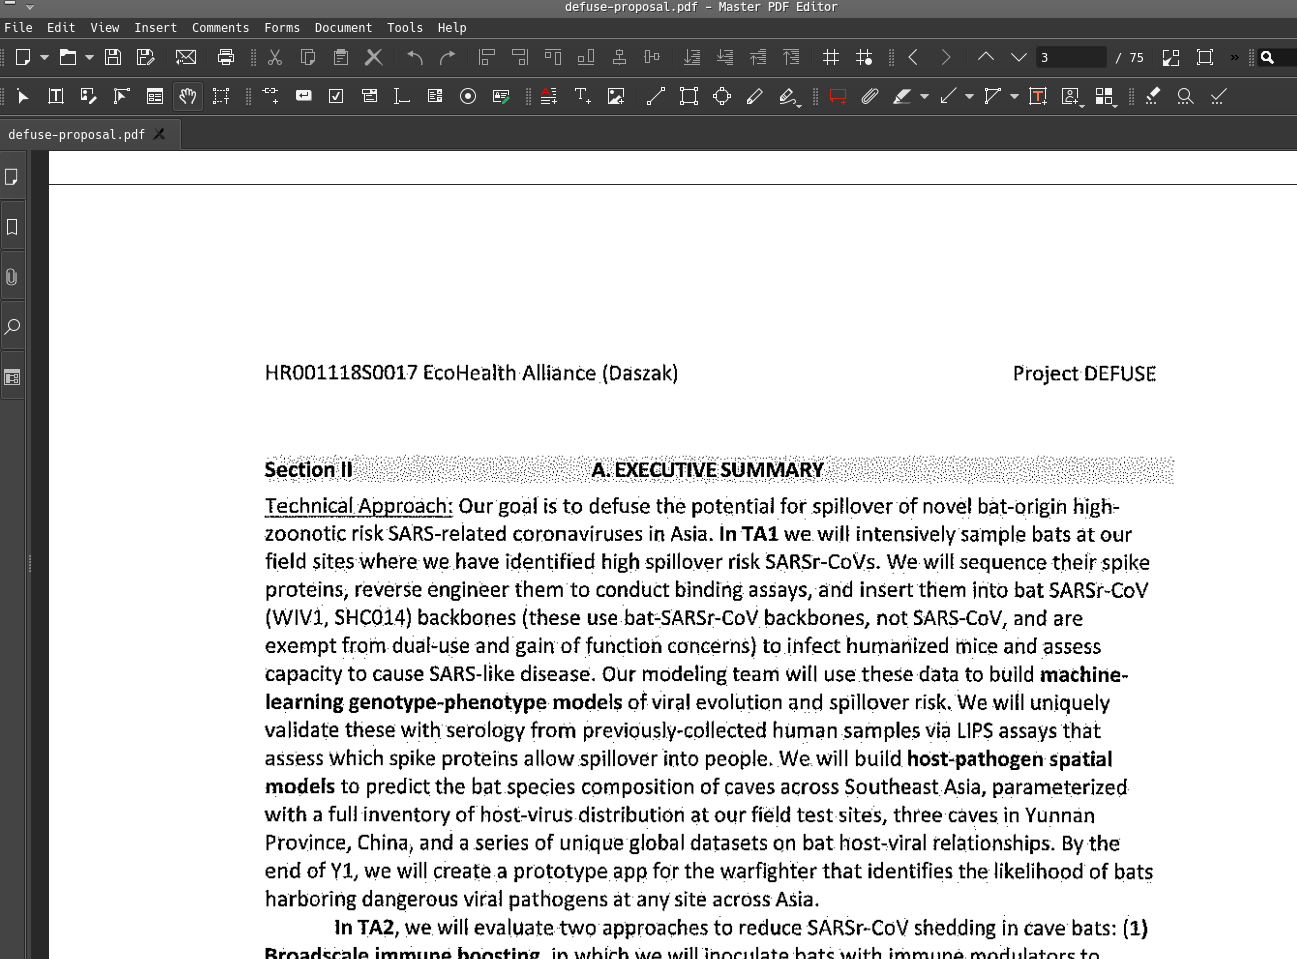Close the defuse-proposal.pdf tab

coord(159,134)
